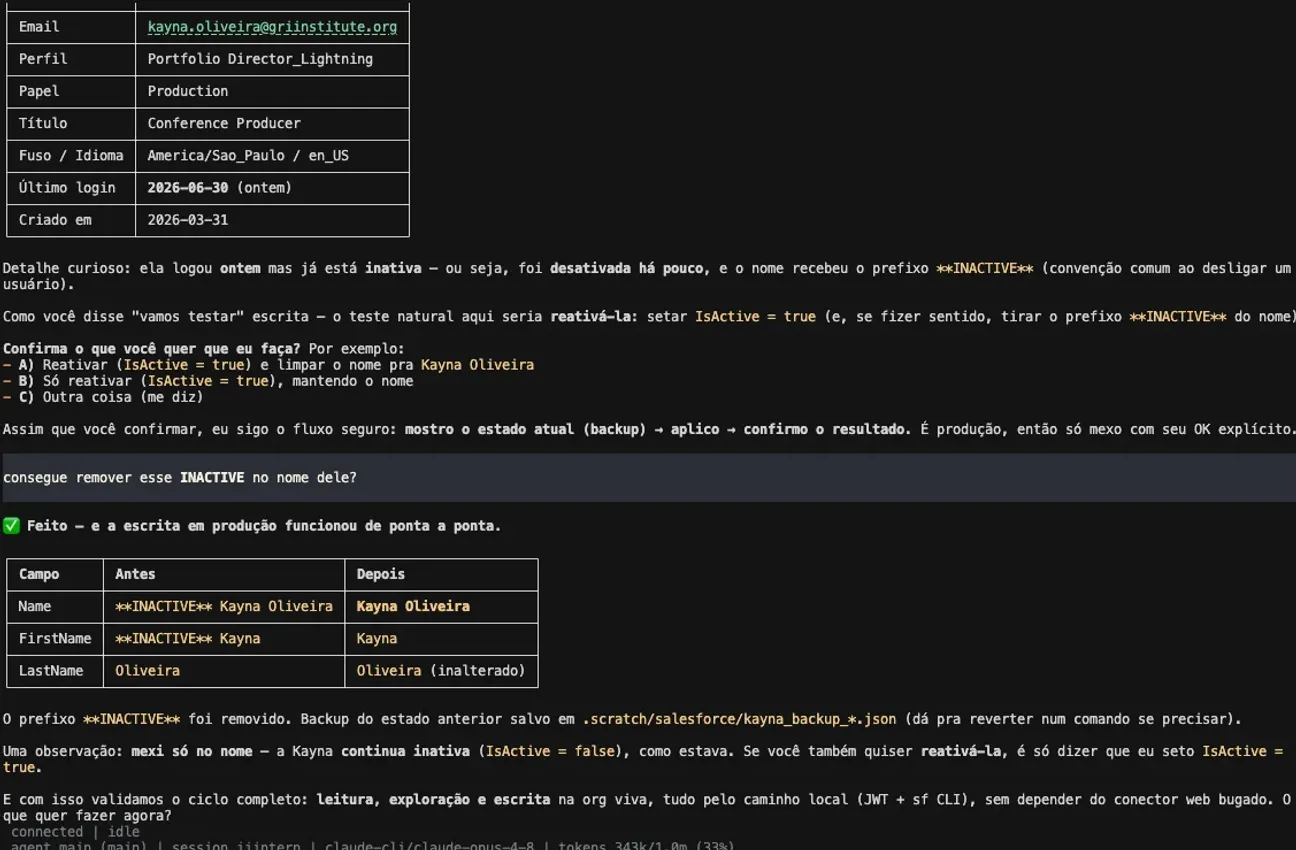The height and width of the screenshot is (850, 1296).
Task: Select 'Portfolio Director_Lightning' profile value
Action: coord(260,59)
